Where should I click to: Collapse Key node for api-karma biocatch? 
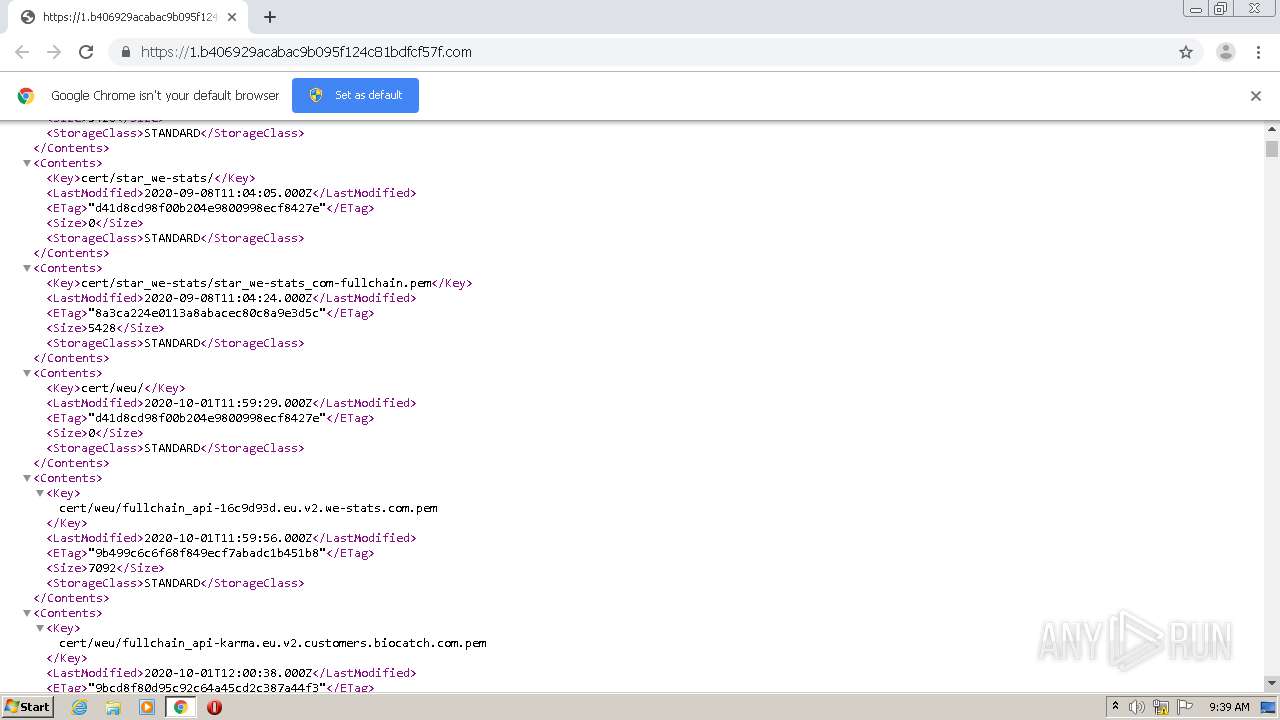tap(40, 628)
